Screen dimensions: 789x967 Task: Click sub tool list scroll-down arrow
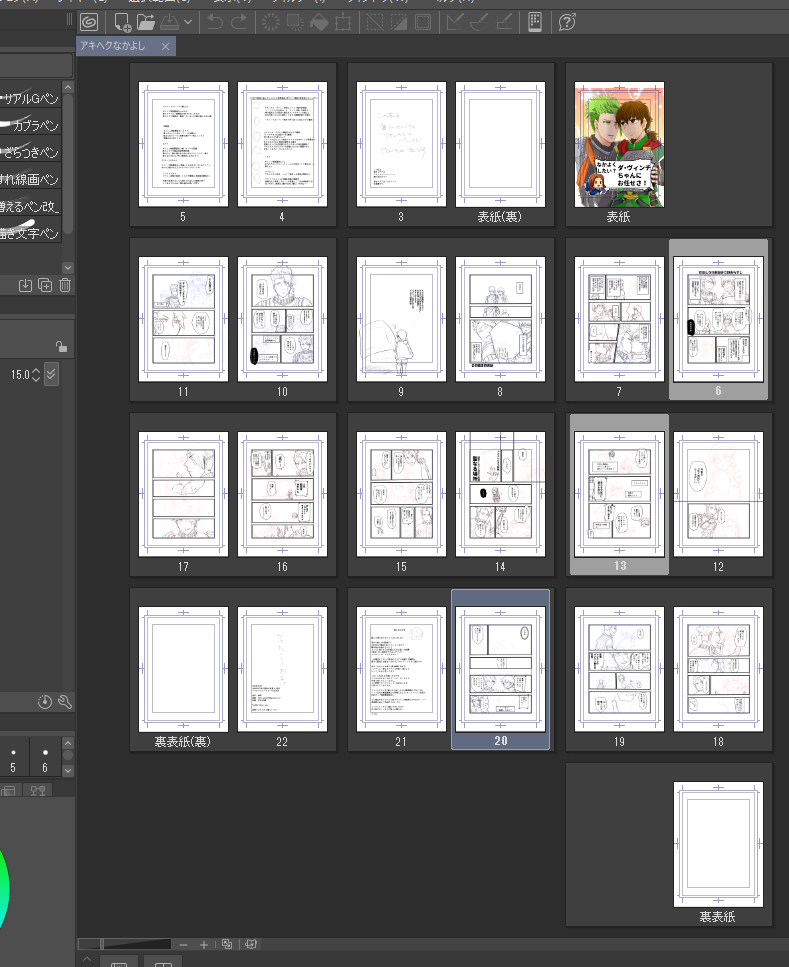pyautogui.click(x=68, y=268)
